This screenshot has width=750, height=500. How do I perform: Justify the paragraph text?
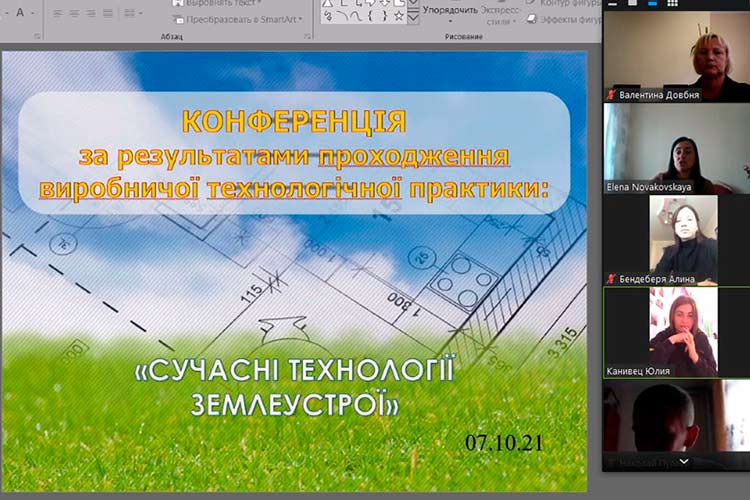tap(108, 13)
